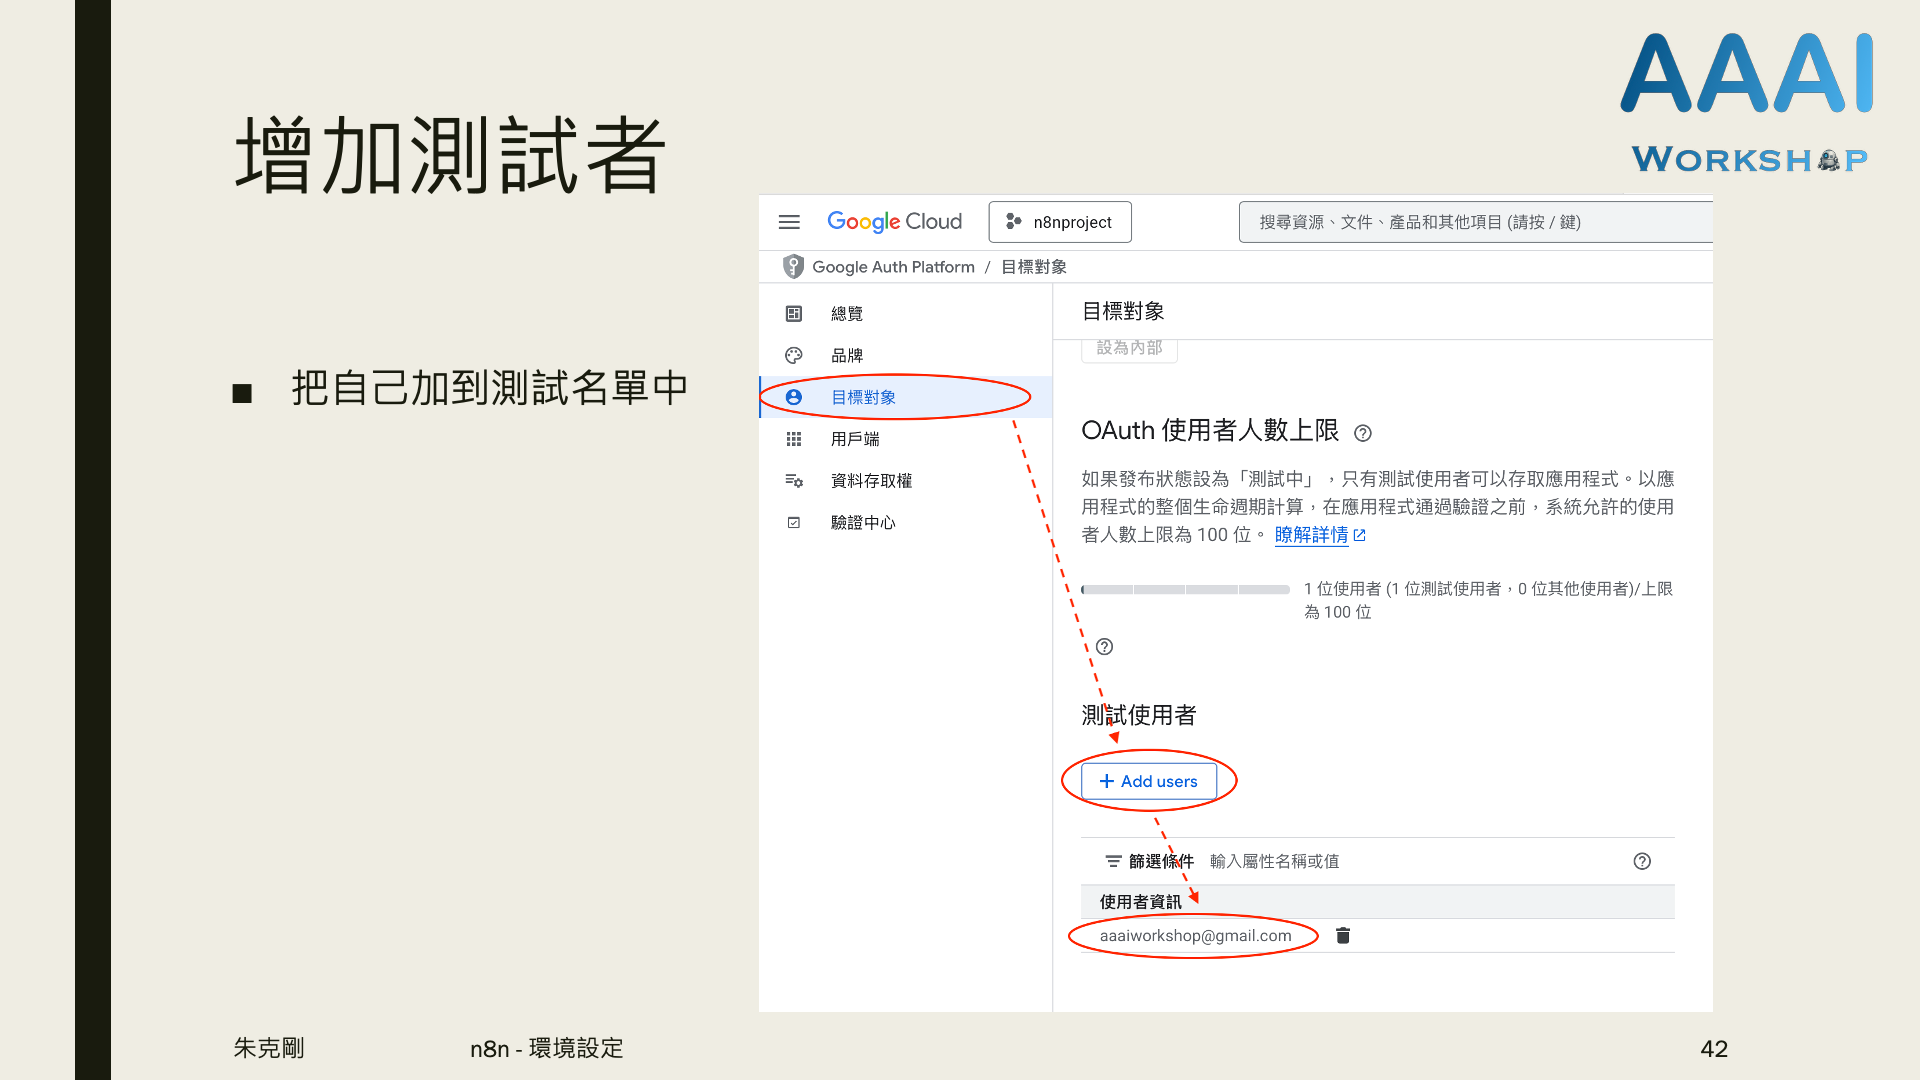The width and height of the screenshot is (1920, 1080).
Task: Open 資料存取權 in the sidebar
Action: (x=871, y=481)
